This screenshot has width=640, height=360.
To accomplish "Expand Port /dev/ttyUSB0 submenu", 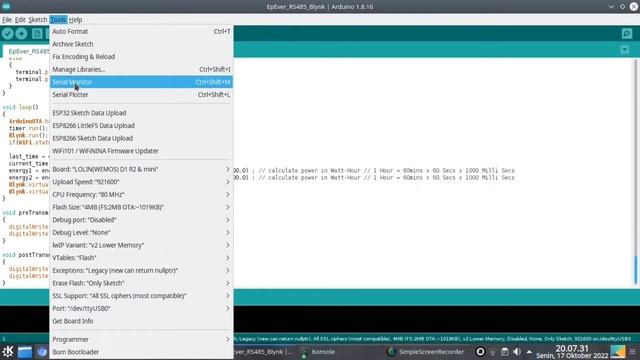I will click(x=141, y=309).
